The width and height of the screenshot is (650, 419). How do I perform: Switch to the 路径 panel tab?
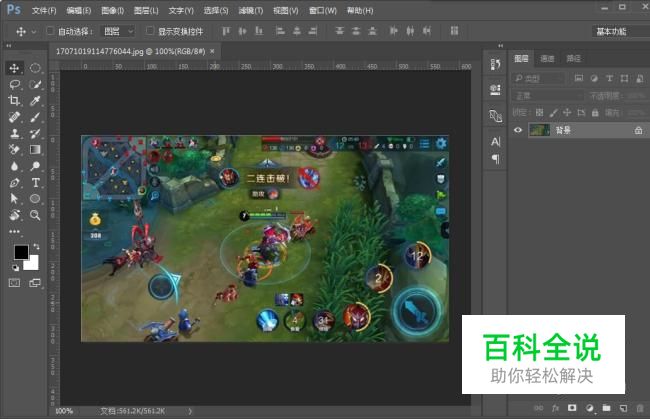[573, 58]
